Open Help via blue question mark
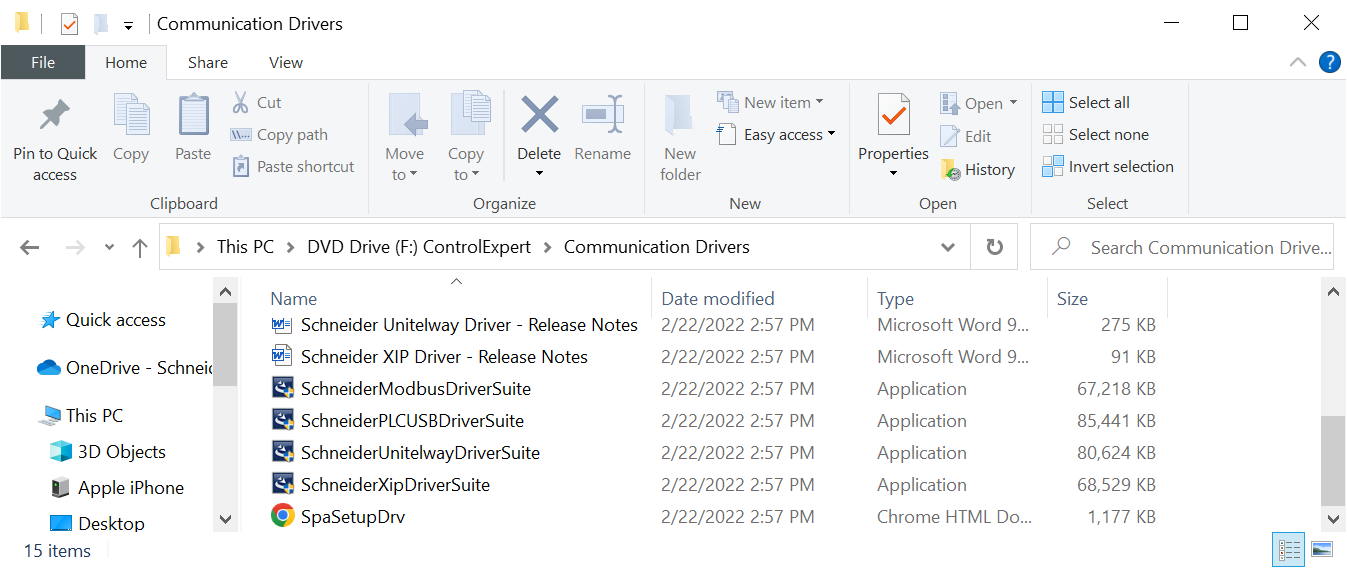1347x568 pixels. 1329,62
